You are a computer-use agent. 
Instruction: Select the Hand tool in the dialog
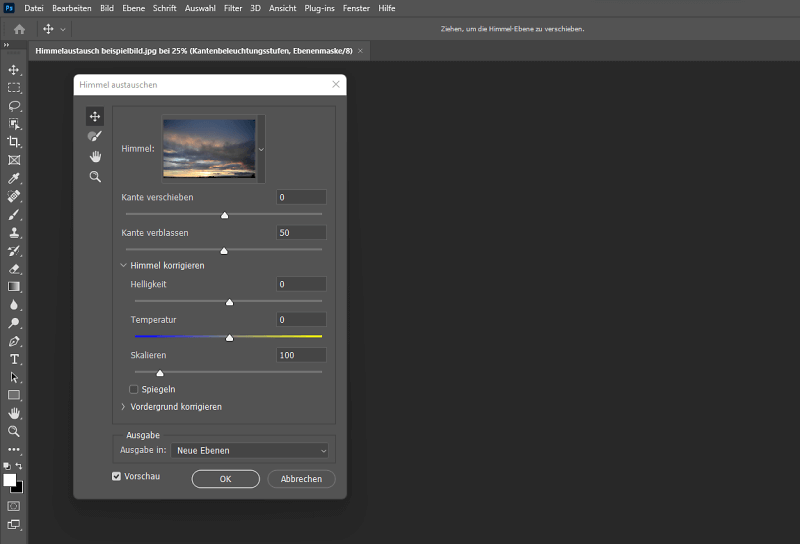(95, 156)
